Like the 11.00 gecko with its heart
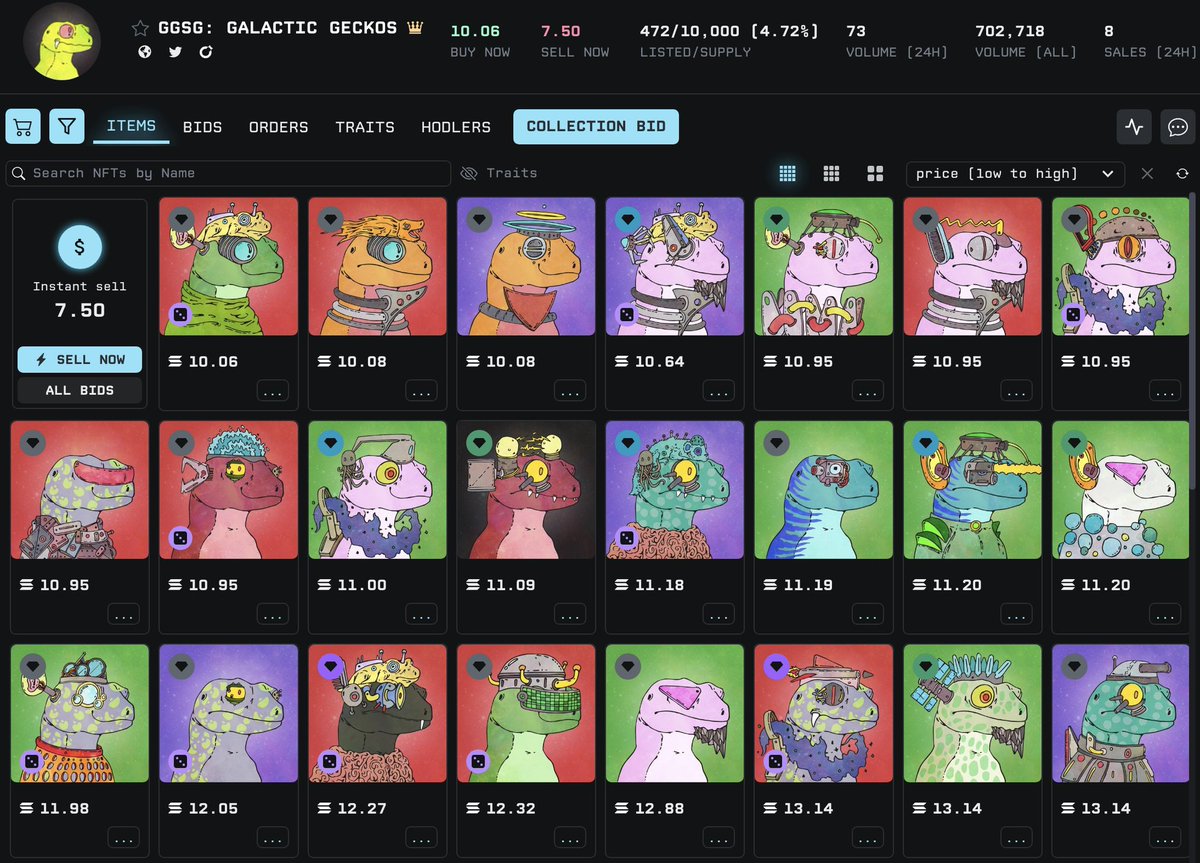The width and height of the screenshot is (1200, 863). [x=330, y=442]
